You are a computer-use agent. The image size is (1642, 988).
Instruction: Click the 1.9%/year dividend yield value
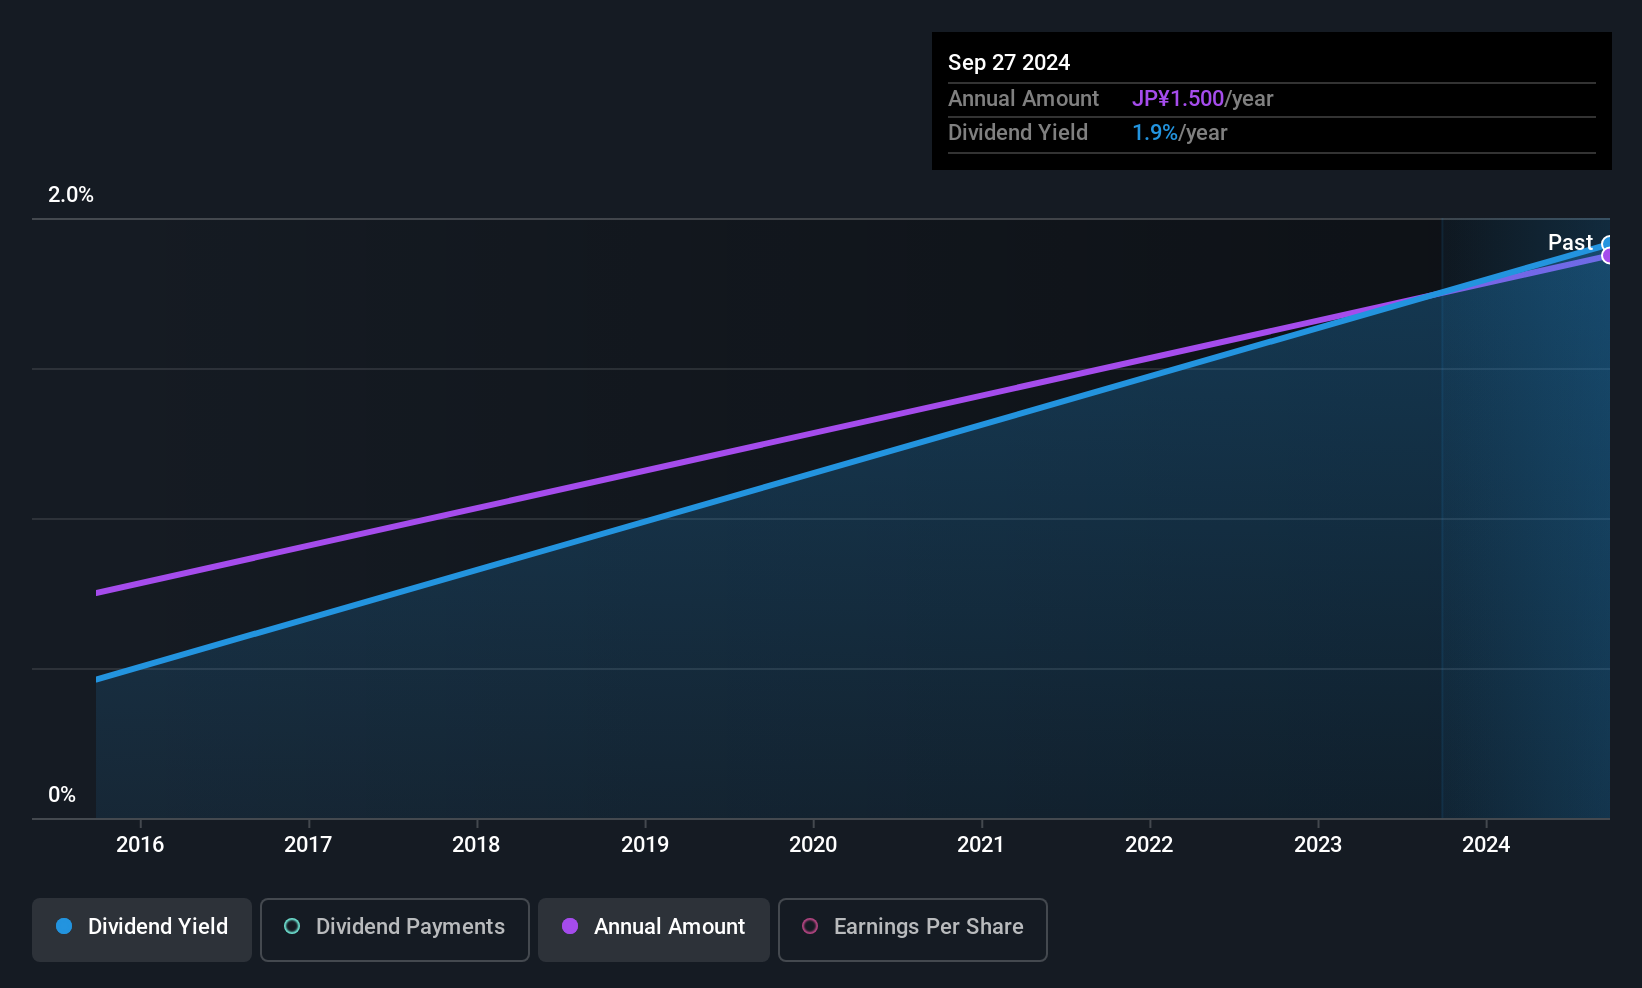tap(1179, 133)
